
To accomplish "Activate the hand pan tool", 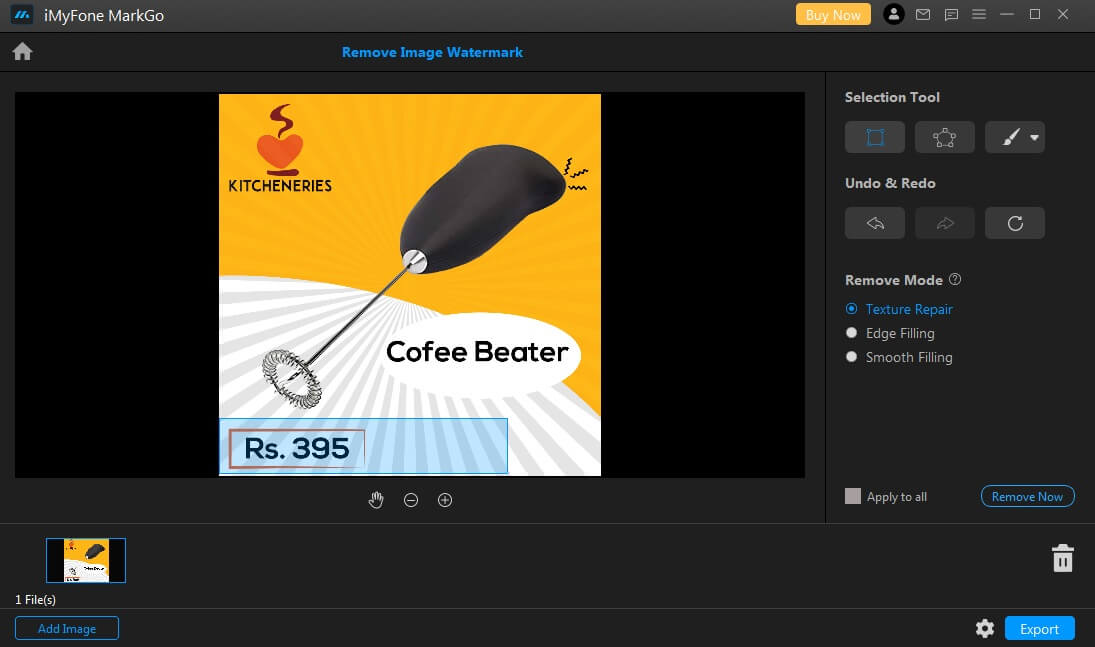I will coord(376,500).
